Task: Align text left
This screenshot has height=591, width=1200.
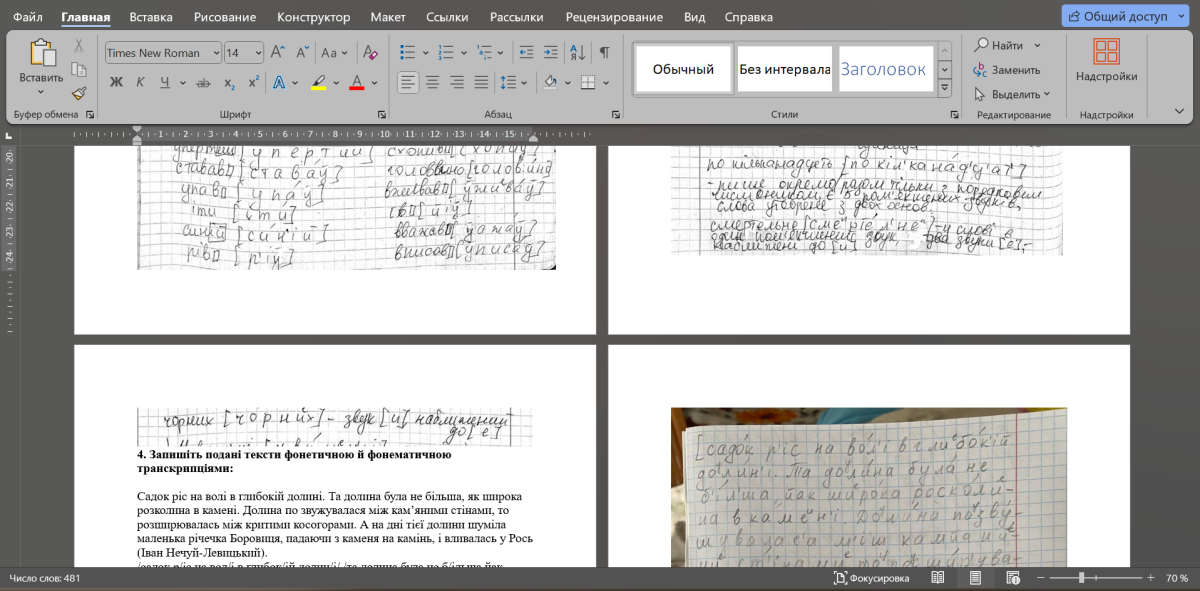Action: click(x=408, y=82)
